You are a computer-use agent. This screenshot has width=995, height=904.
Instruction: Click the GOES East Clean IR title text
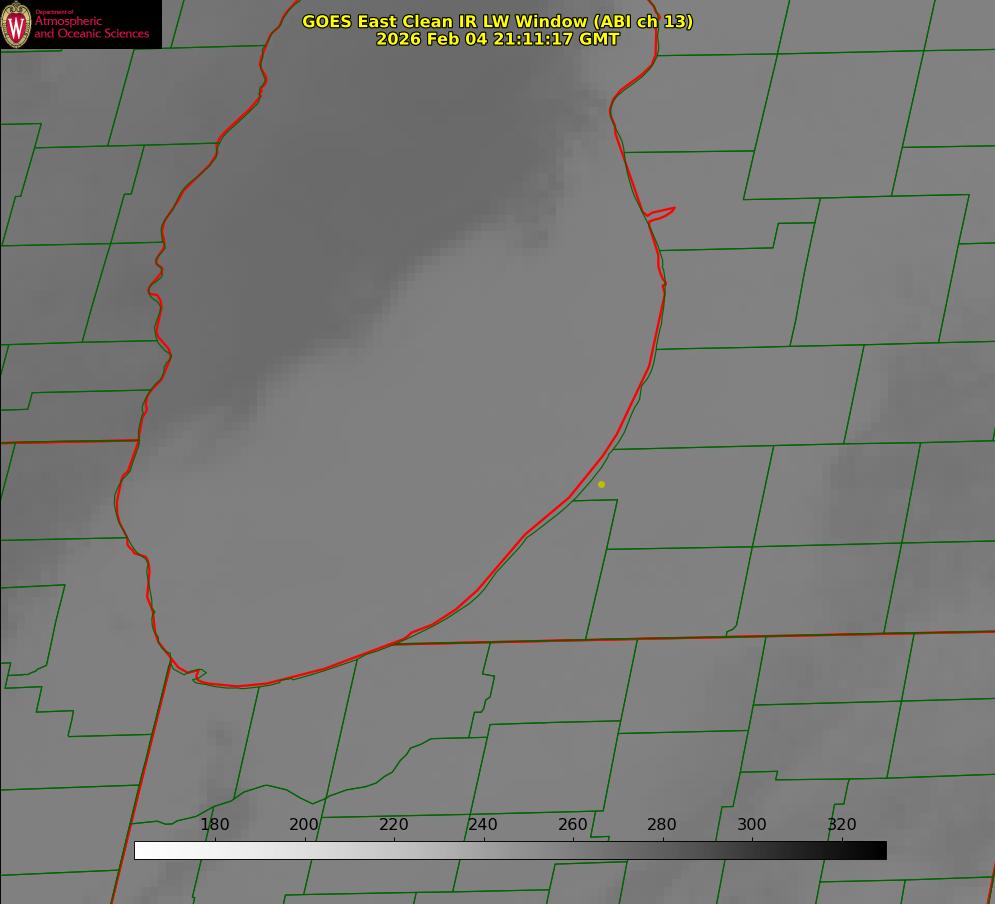click(x=498, y=21)
